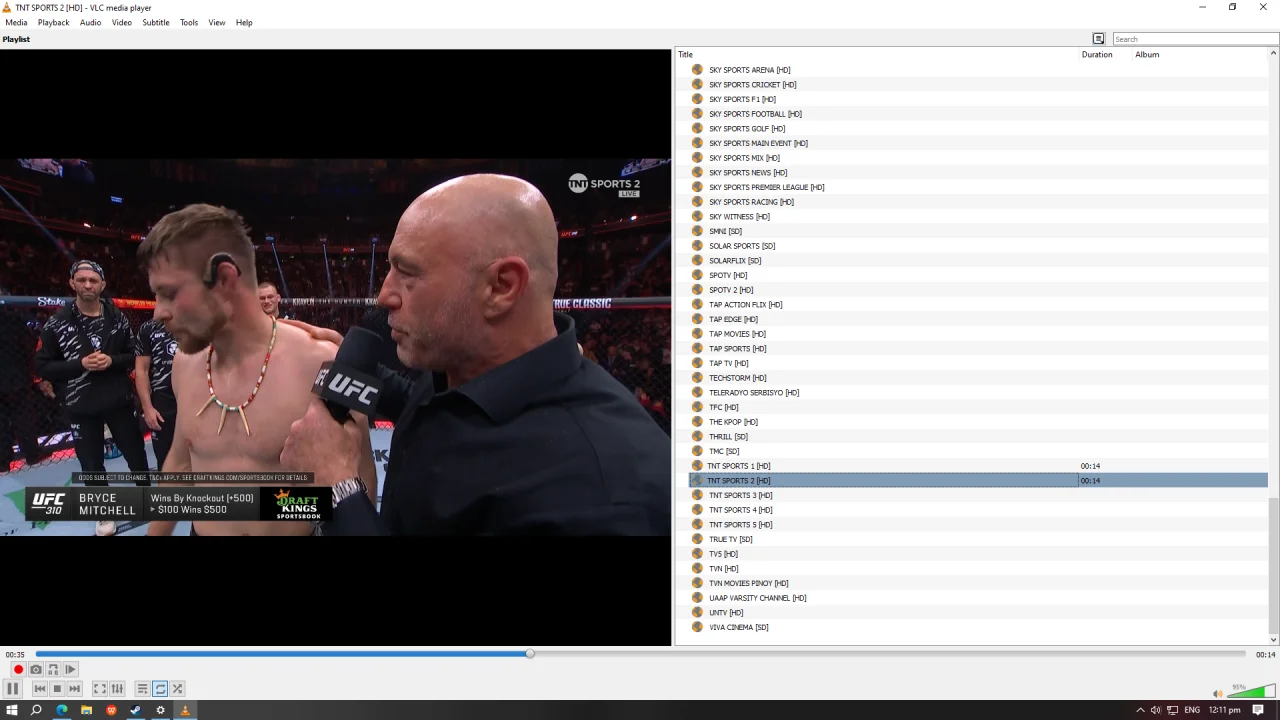Change playlist view mode icon
This screenshot has height=720, width=1280.
click(1098, 39)
